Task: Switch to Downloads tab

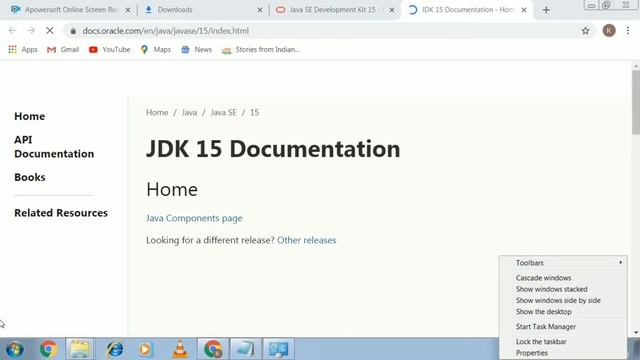Action: pos(203,10)
